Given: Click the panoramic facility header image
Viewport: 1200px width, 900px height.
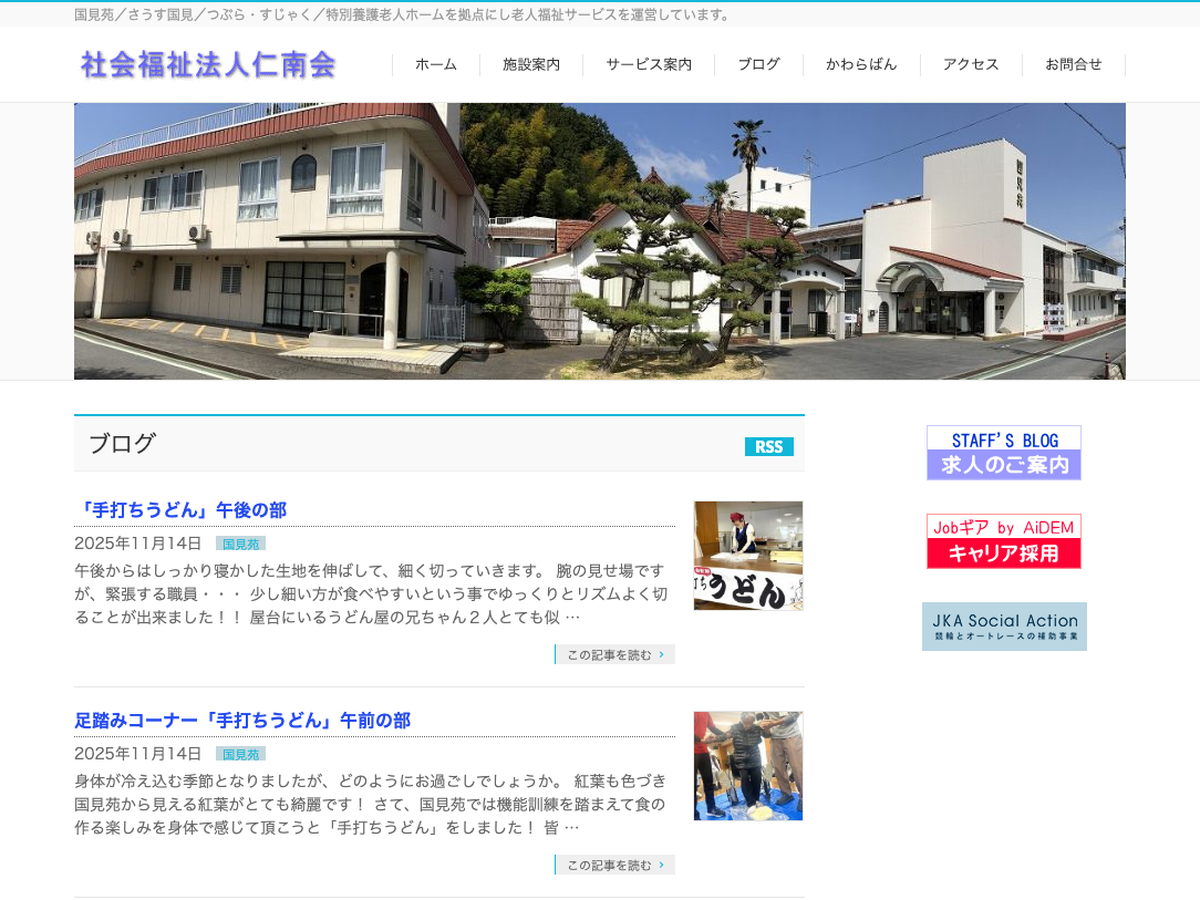Looking at the screenshot, I should tap(600, 241).
